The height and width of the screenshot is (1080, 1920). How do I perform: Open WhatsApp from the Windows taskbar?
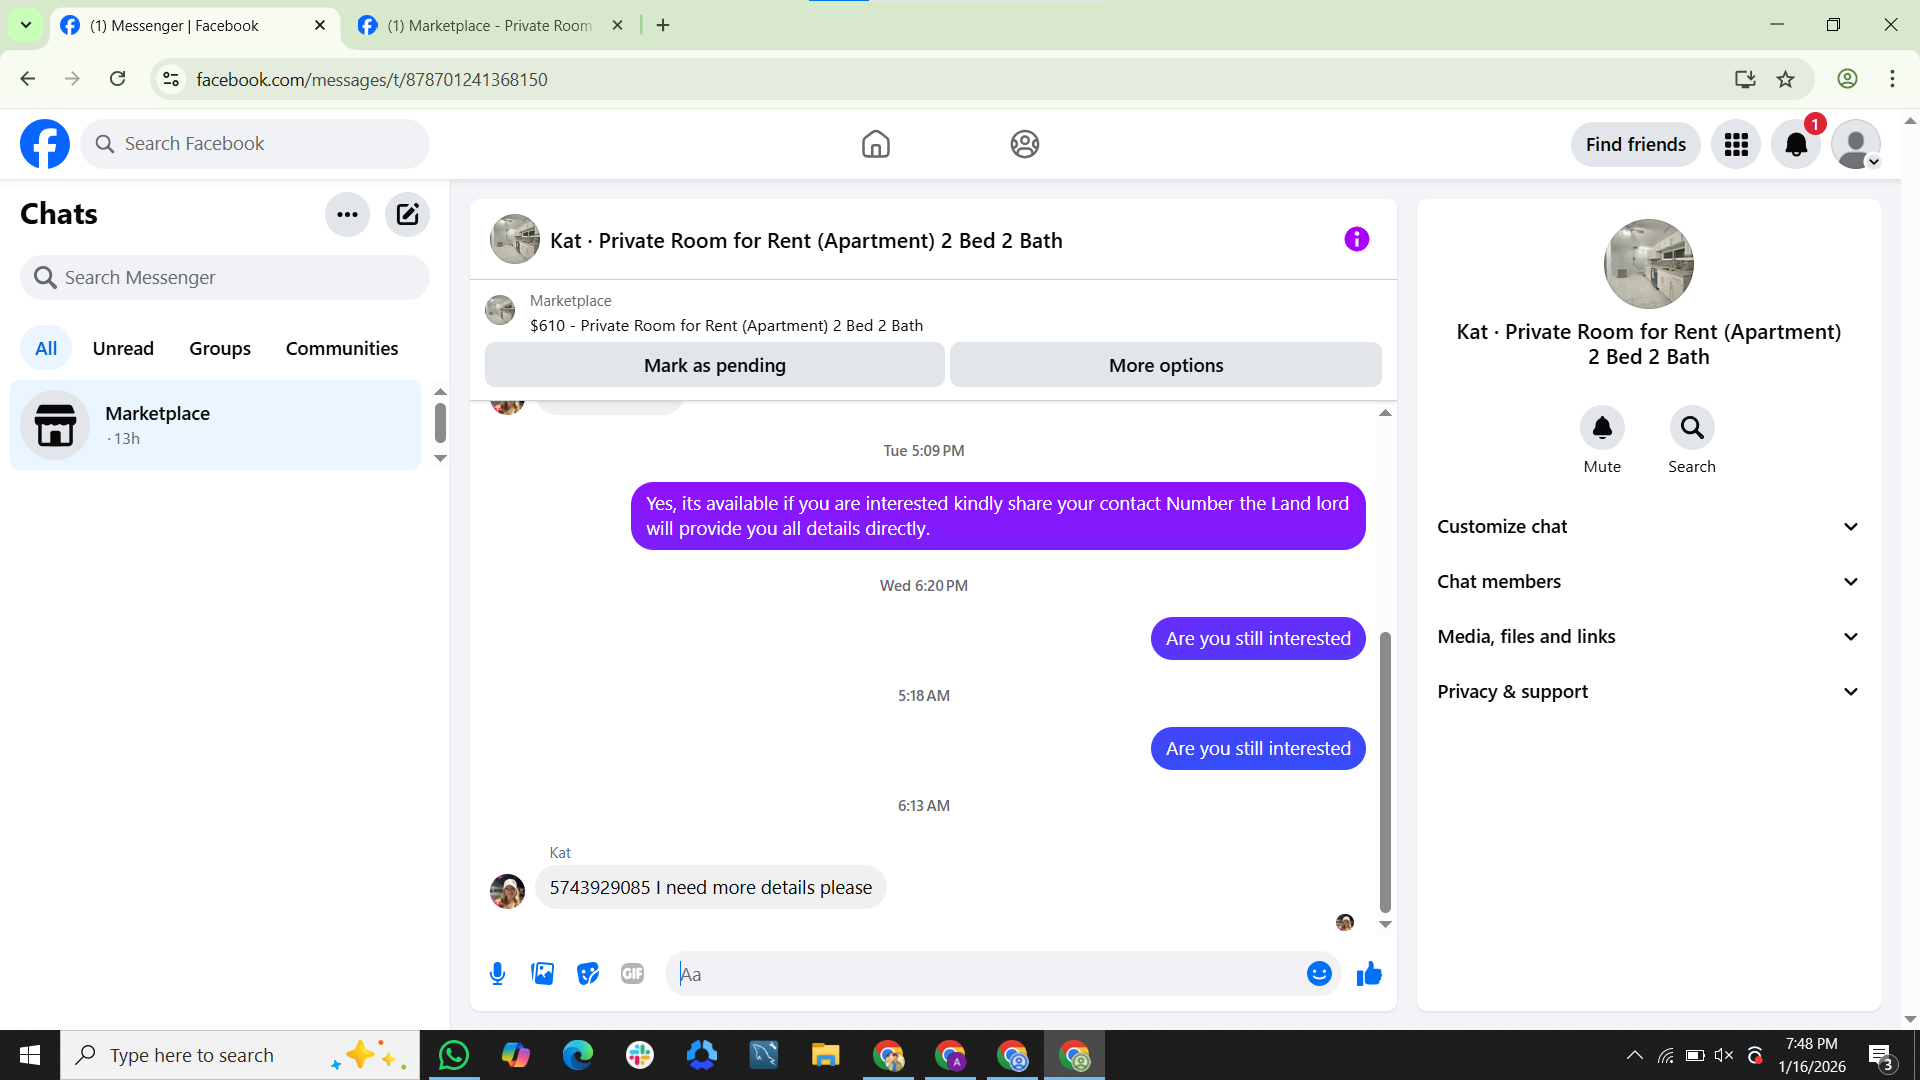[x=454, y=1055]
